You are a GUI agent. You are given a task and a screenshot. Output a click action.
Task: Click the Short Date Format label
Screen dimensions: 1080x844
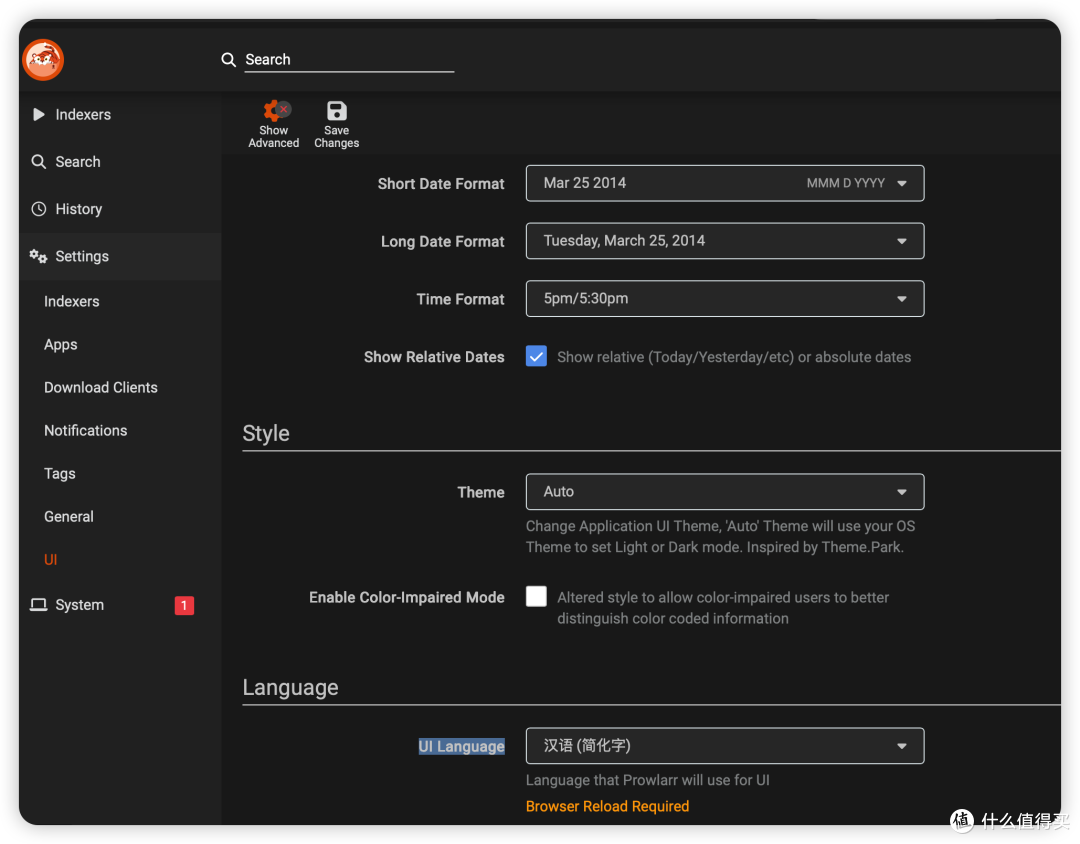441,184
